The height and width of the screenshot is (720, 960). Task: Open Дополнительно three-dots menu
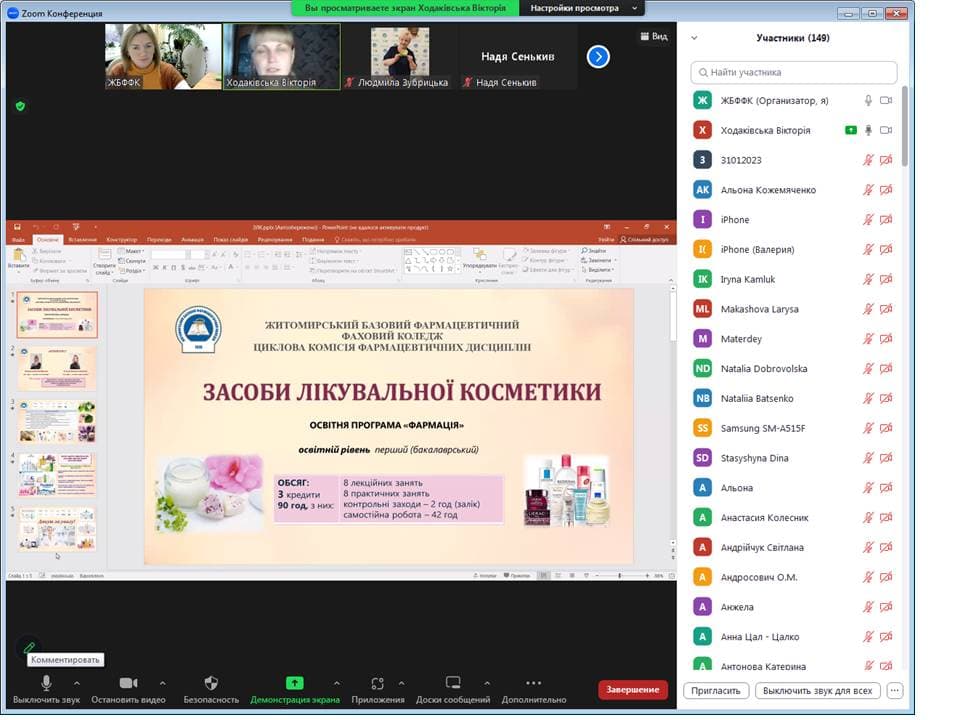click(x=533, y=689)
